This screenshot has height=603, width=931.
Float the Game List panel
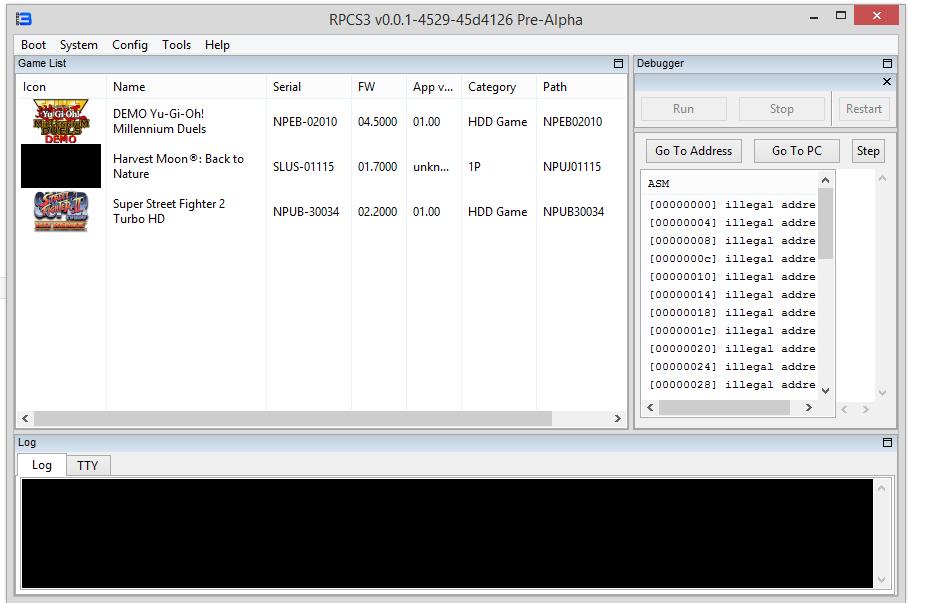618,64
